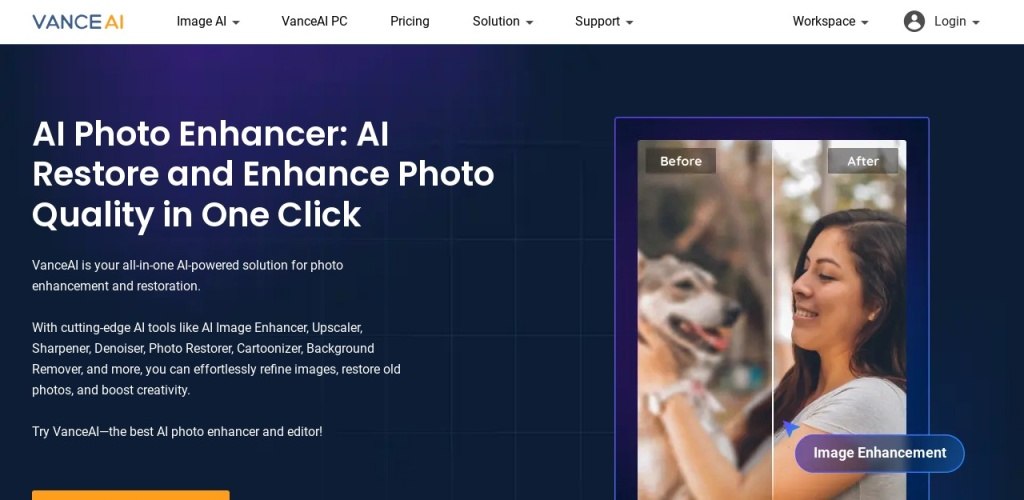This screenshot has width=1024, height=500.
Task: Click the user account avatar icon
Action: [914, 22]
